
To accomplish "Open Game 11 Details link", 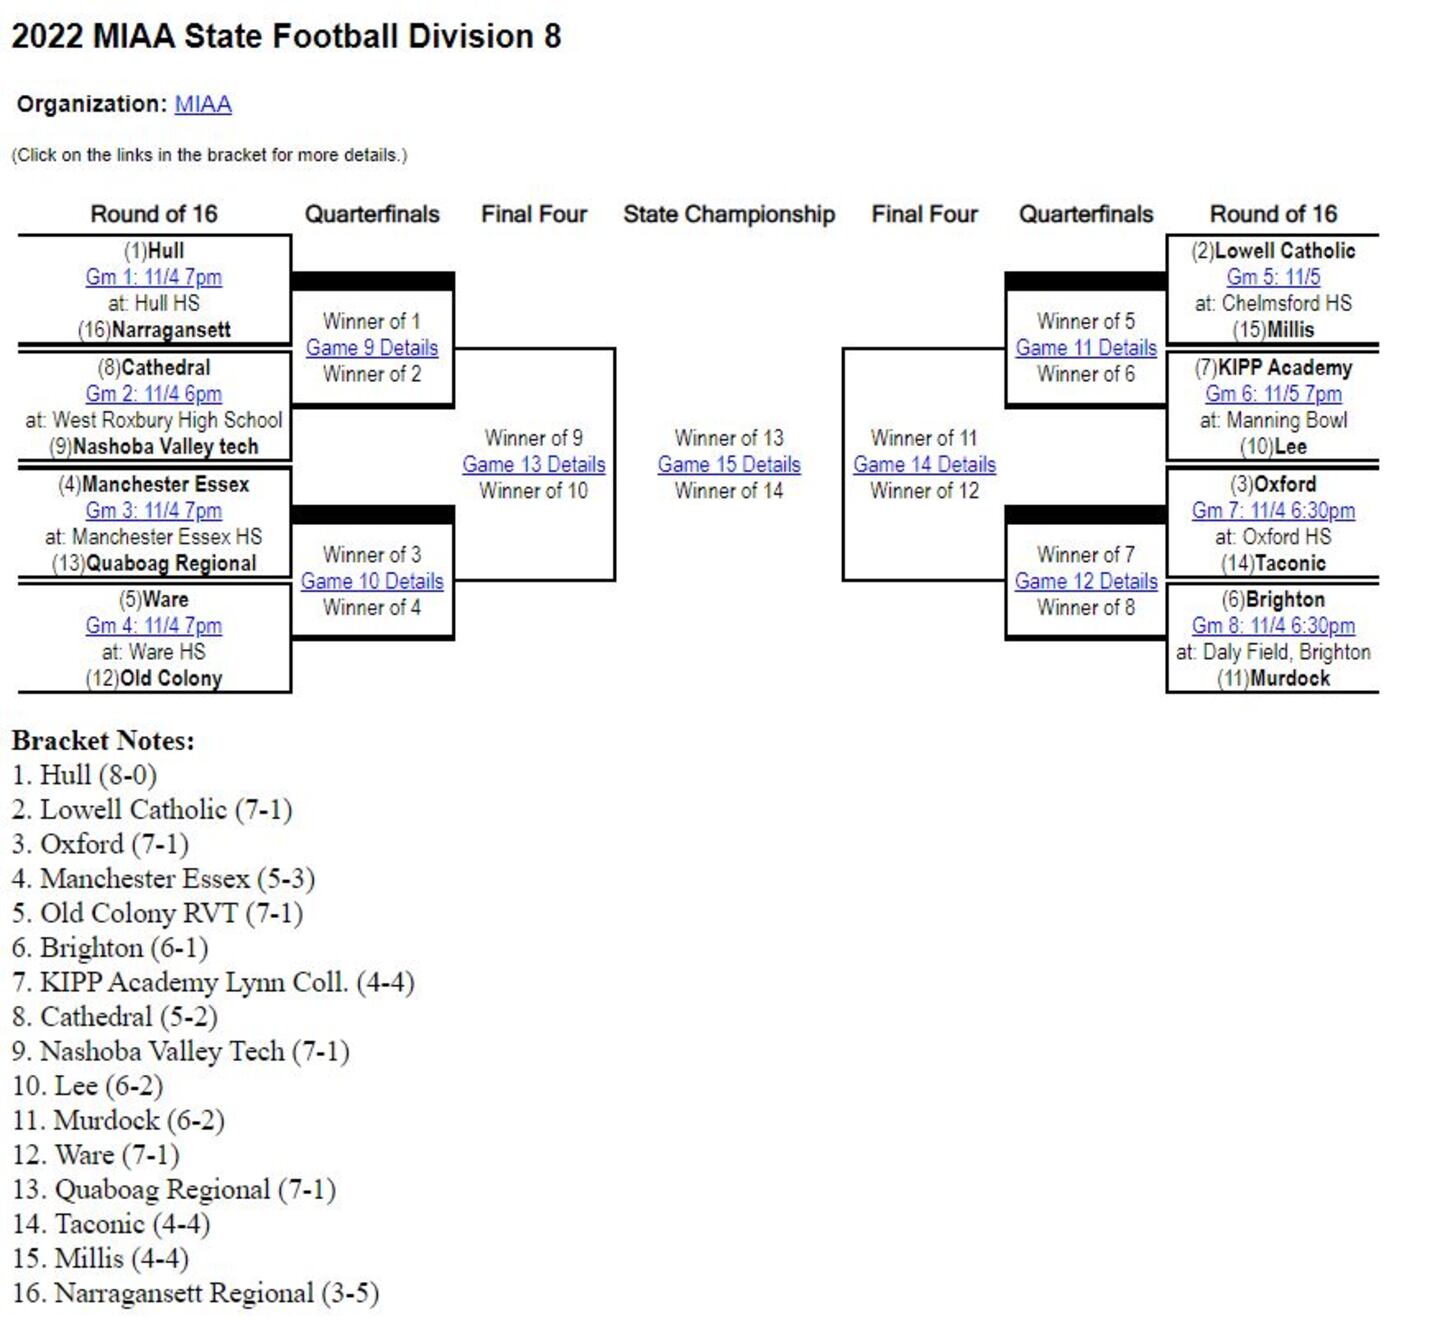I will 1086,348.
